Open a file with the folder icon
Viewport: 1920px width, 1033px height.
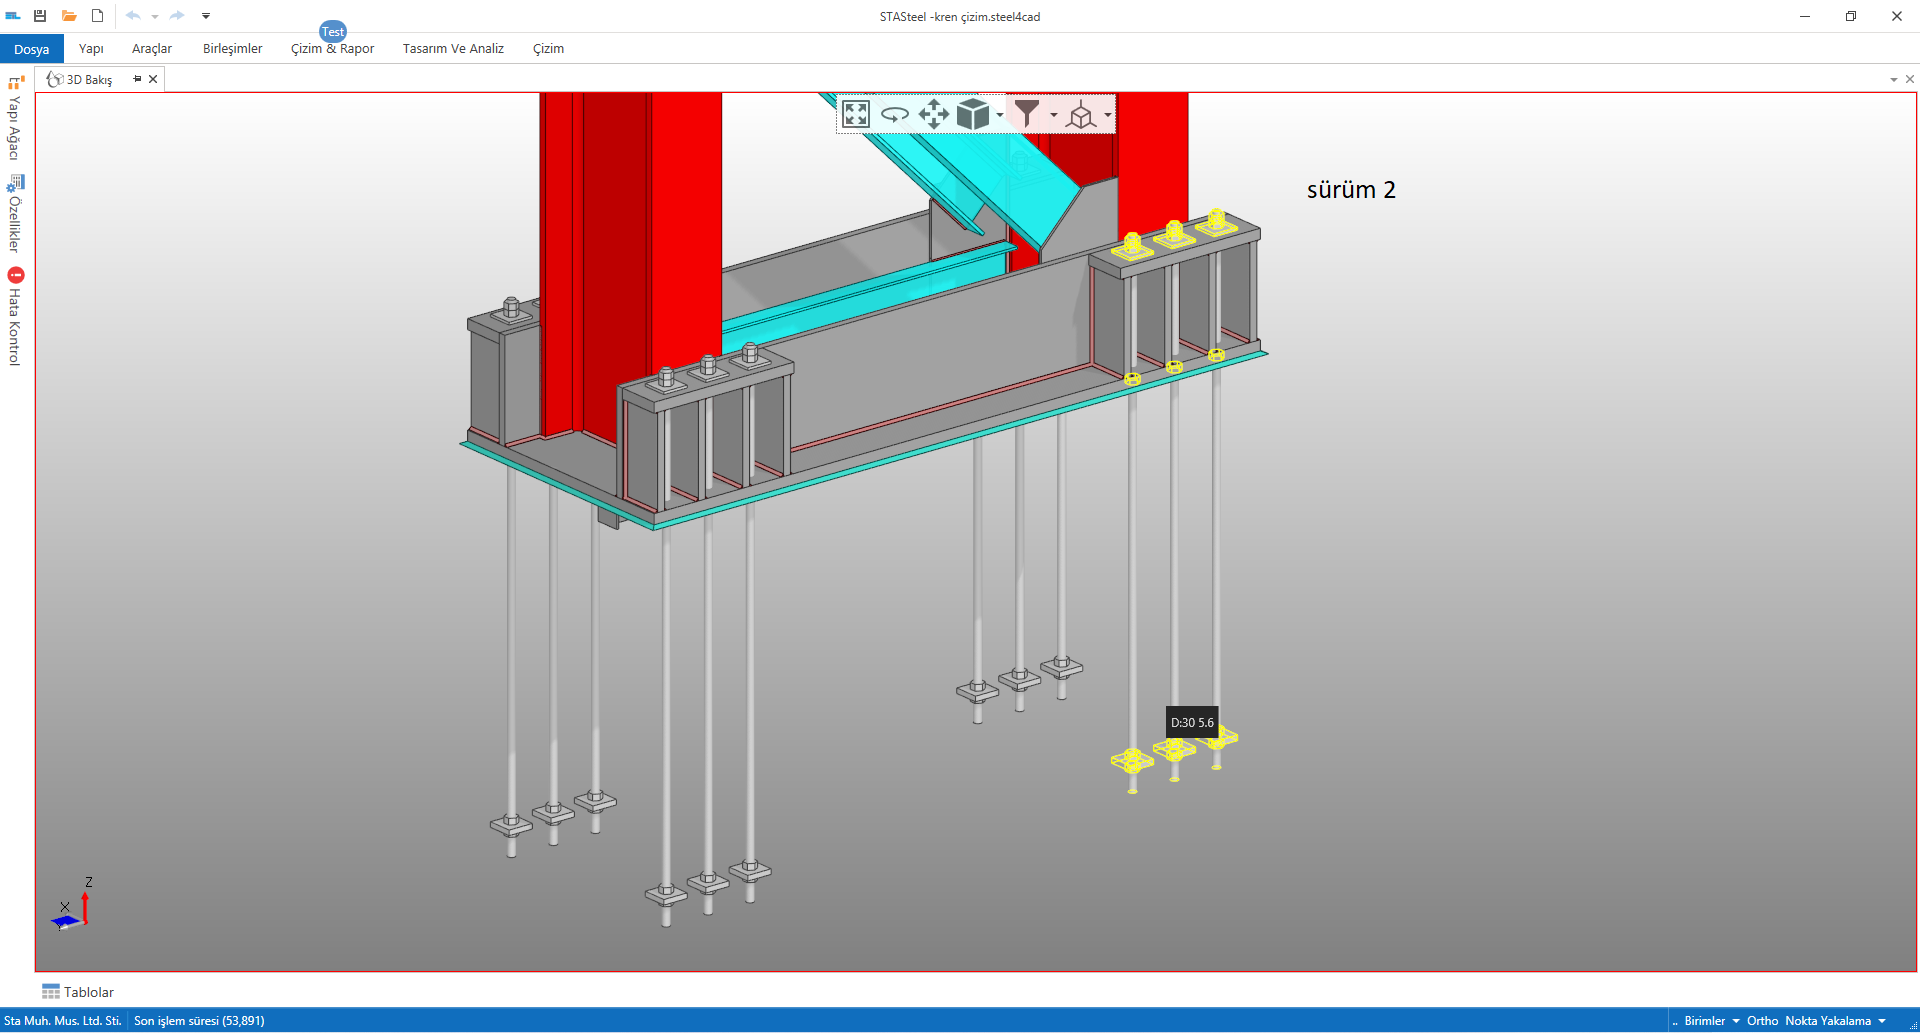(x=69, y=16)
